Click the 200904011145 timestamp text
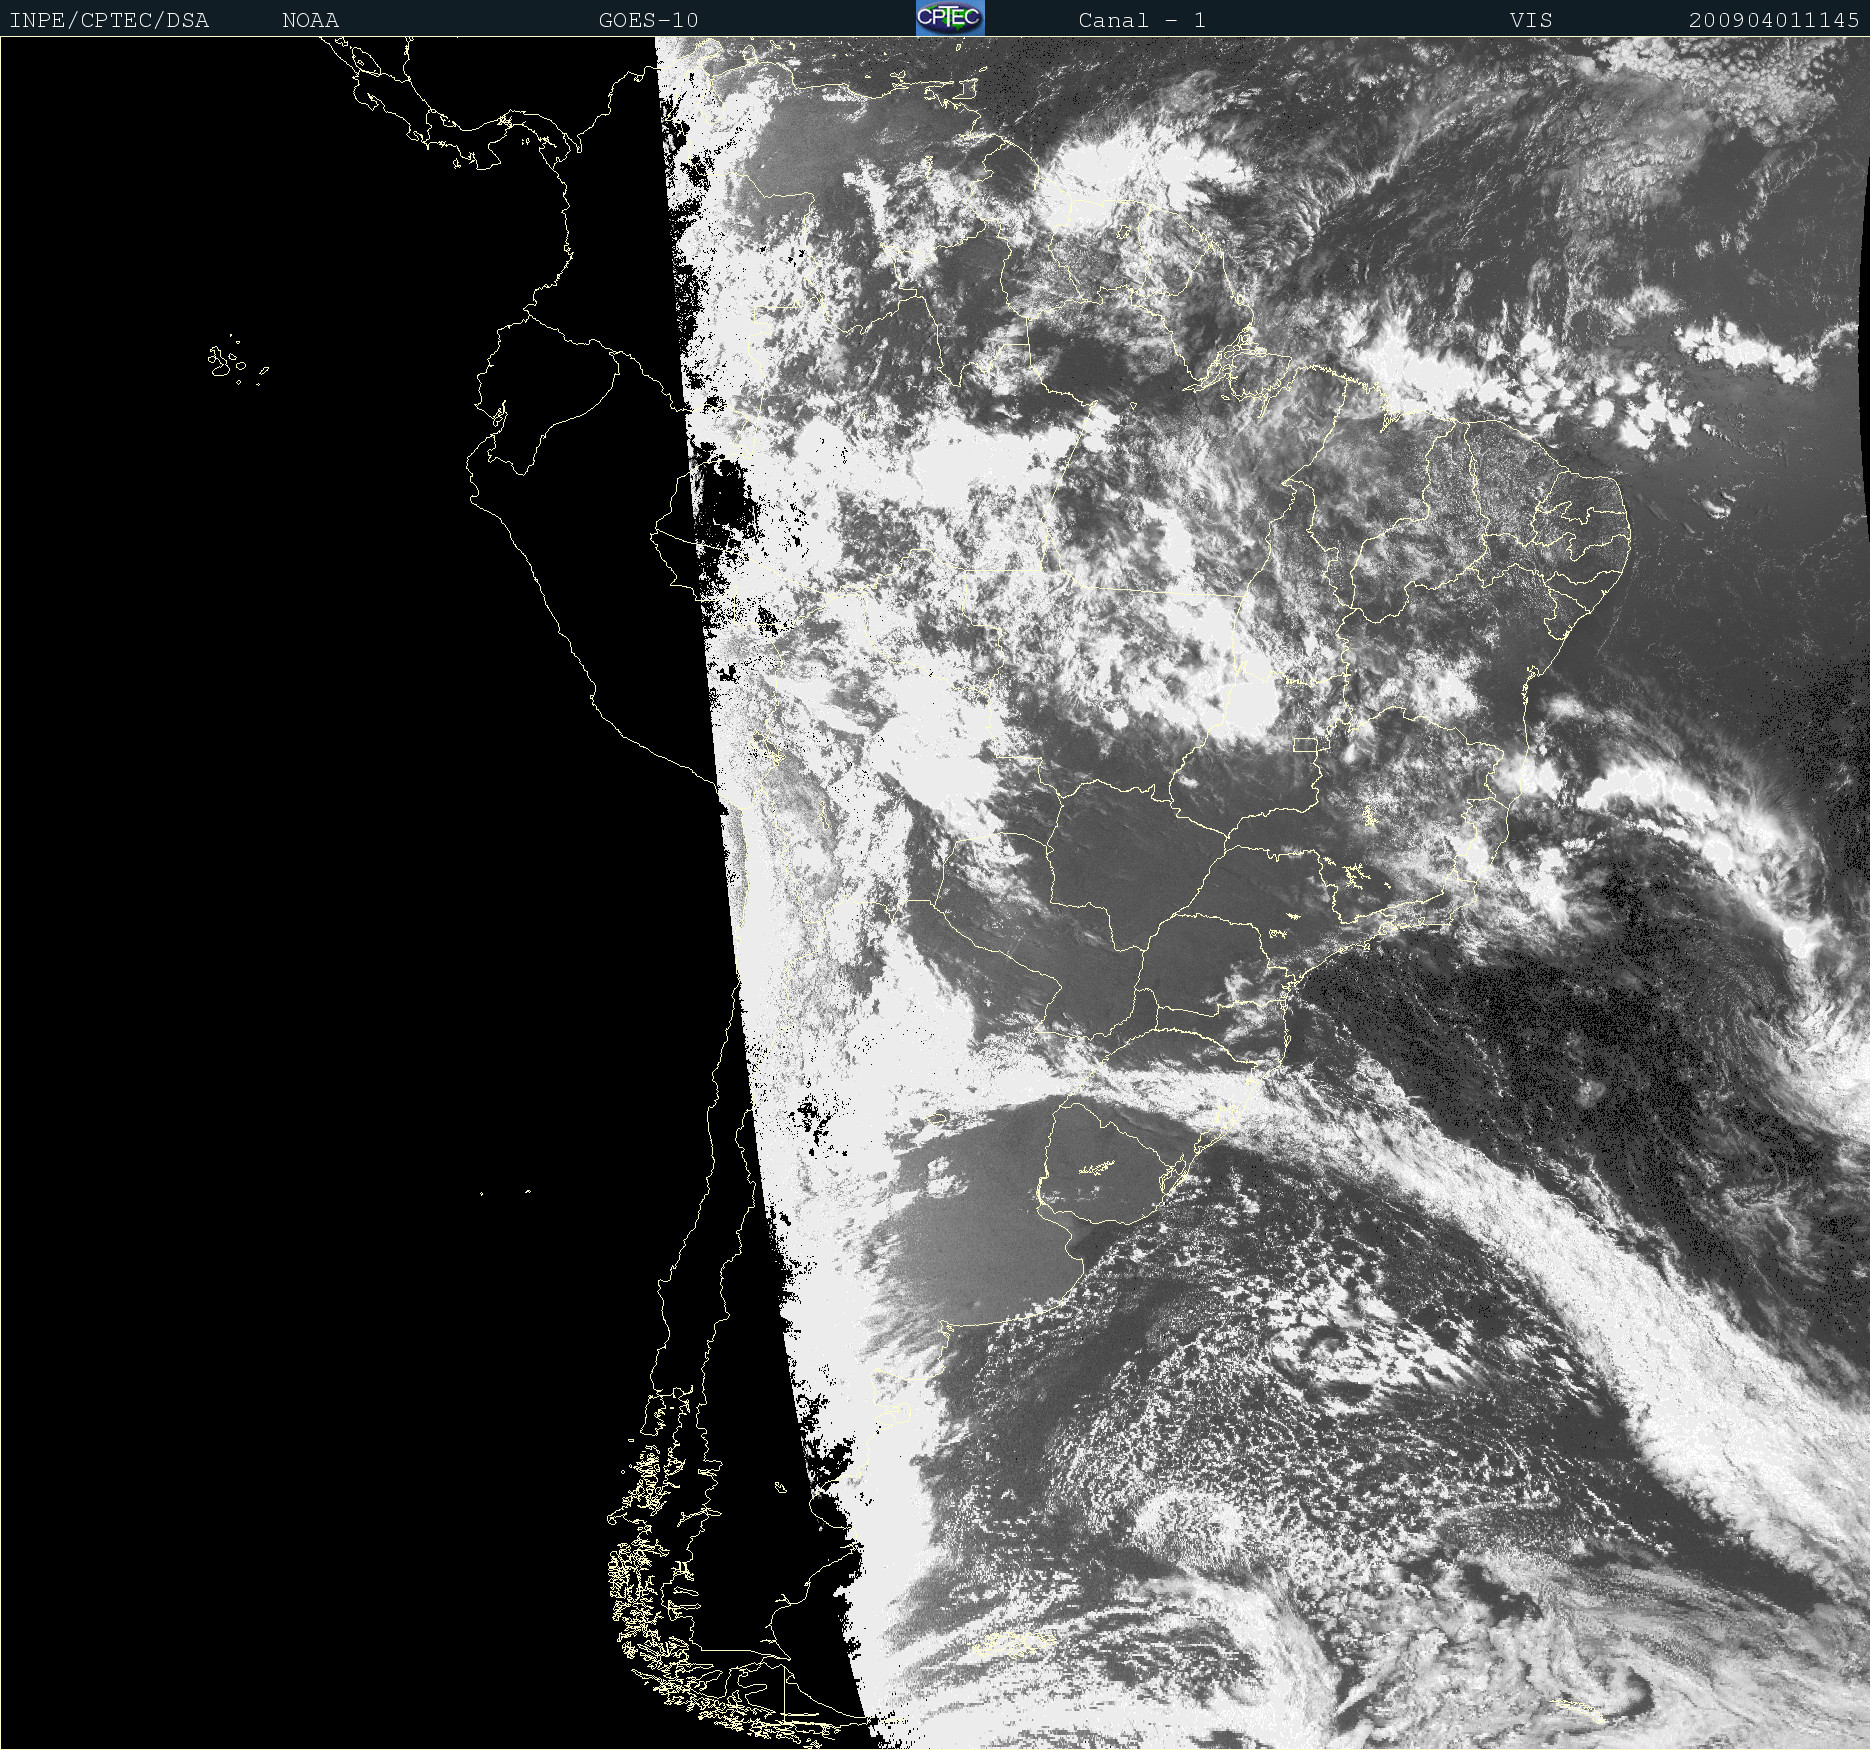1870x1750 pixels. [1774, 20]
